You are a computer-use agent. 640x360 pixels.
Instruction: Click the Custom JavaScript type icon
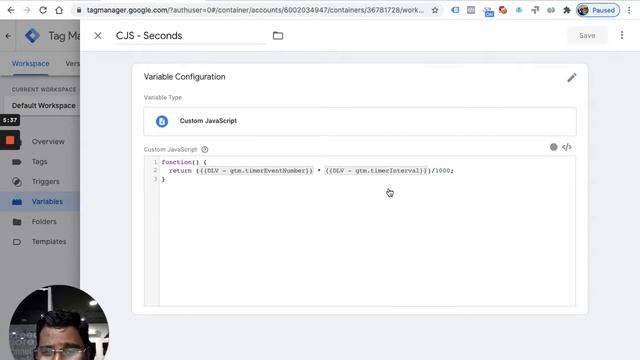[162, 121]
